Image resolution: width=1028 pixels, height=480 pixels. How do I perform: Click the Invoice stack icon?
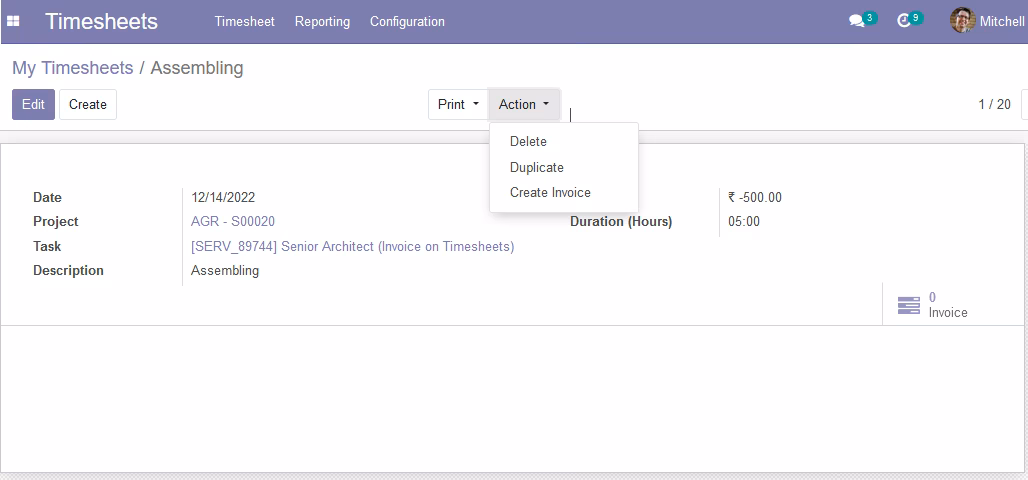[909, 306]
